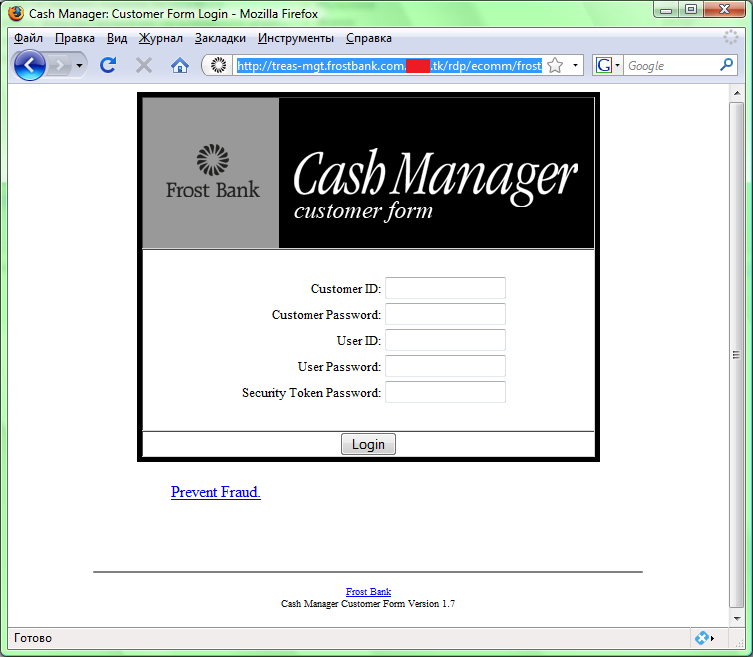Viewport: 753px width, 657px height.
Task: Click the Frost site favicon in address bar
Action: (x=219, y=65)
